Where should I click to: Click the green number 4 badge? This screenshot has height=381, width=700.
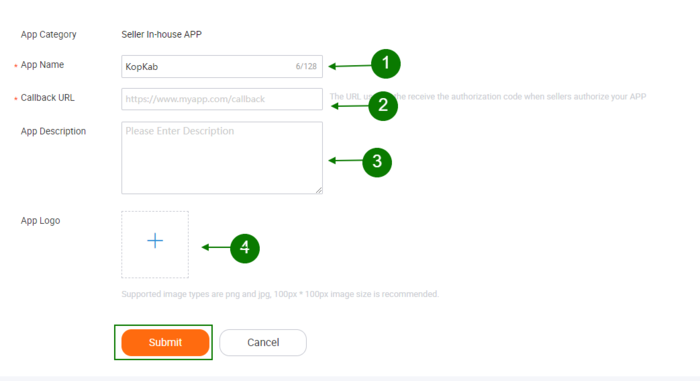(x=245, y=248)
